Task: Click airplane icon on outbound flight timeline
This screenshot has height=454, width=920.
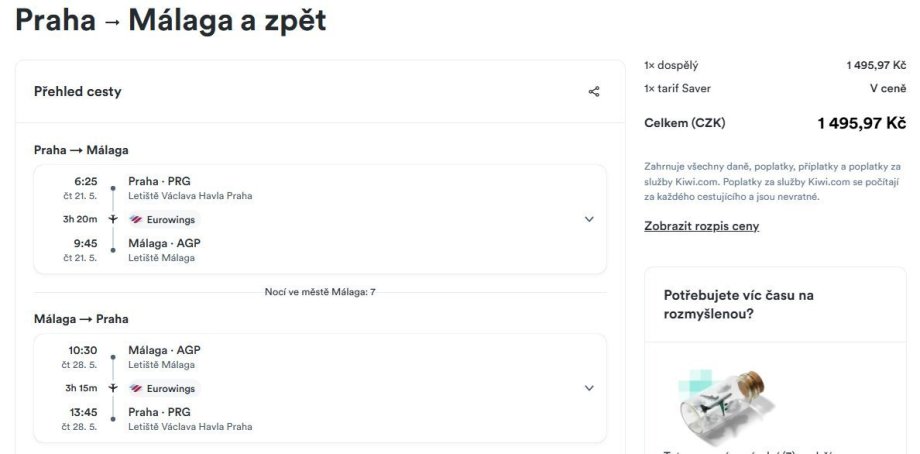Action: (x=113, y=219)
